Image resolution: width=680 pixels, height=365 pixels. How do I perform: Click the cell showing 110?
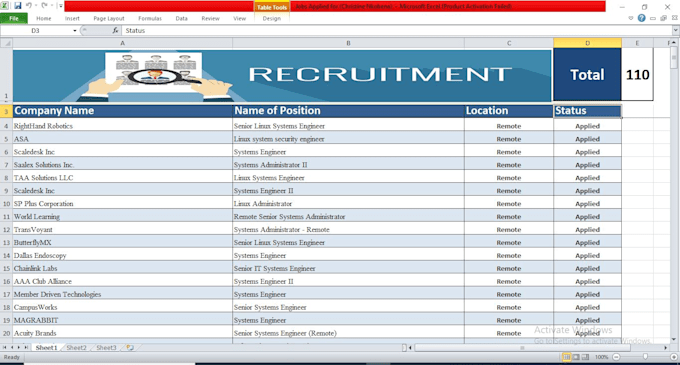(x=637, y=75)
